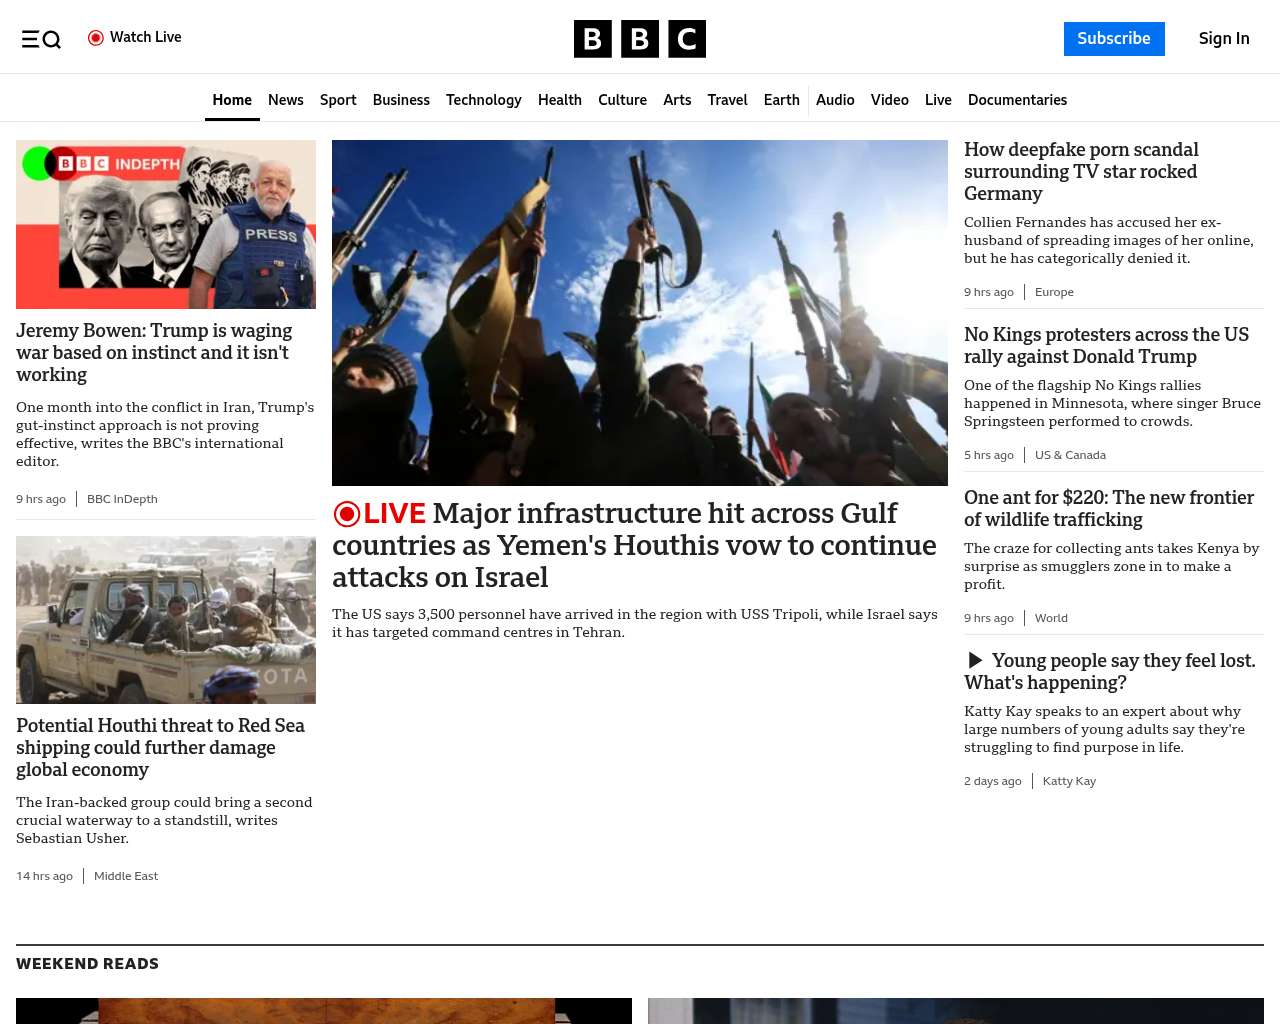1280x1024 pixels.
Task: Click the Houthi Red Sea shipping headline
Action: (160, 747)
